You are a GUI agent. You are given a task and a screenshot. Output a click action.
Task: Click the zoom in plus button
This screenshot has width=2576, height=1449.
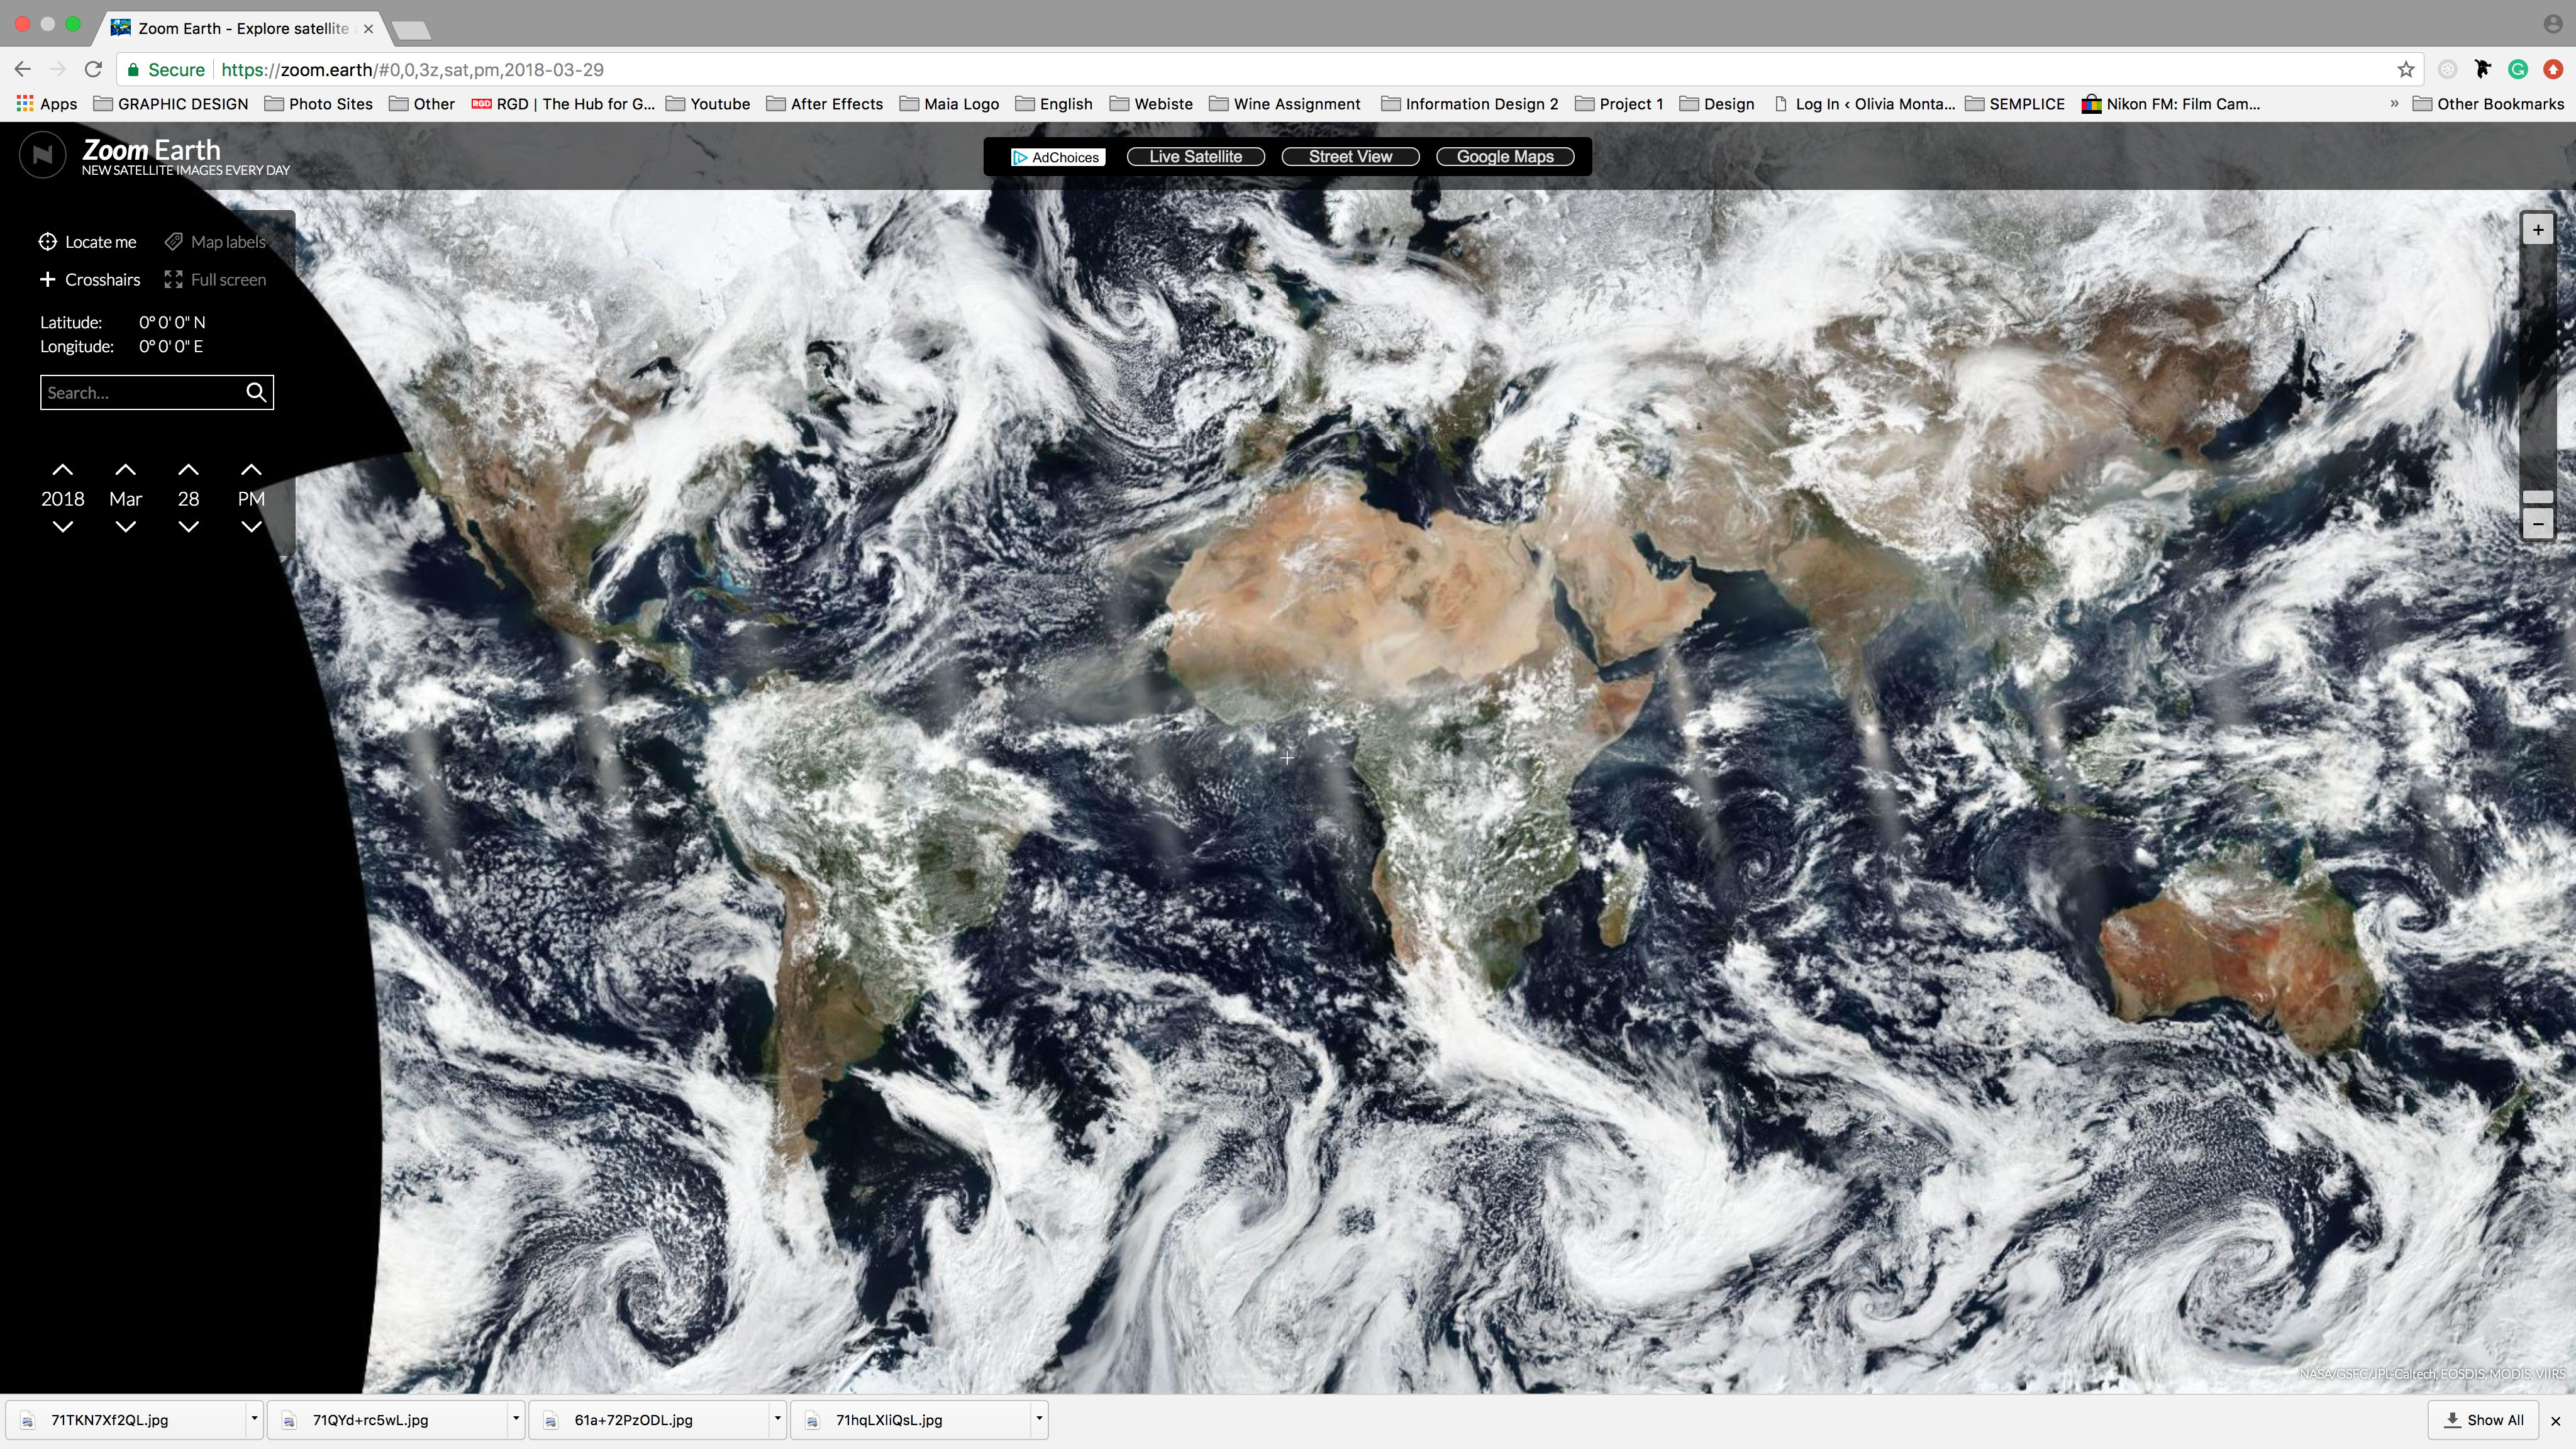point(2537,230)
